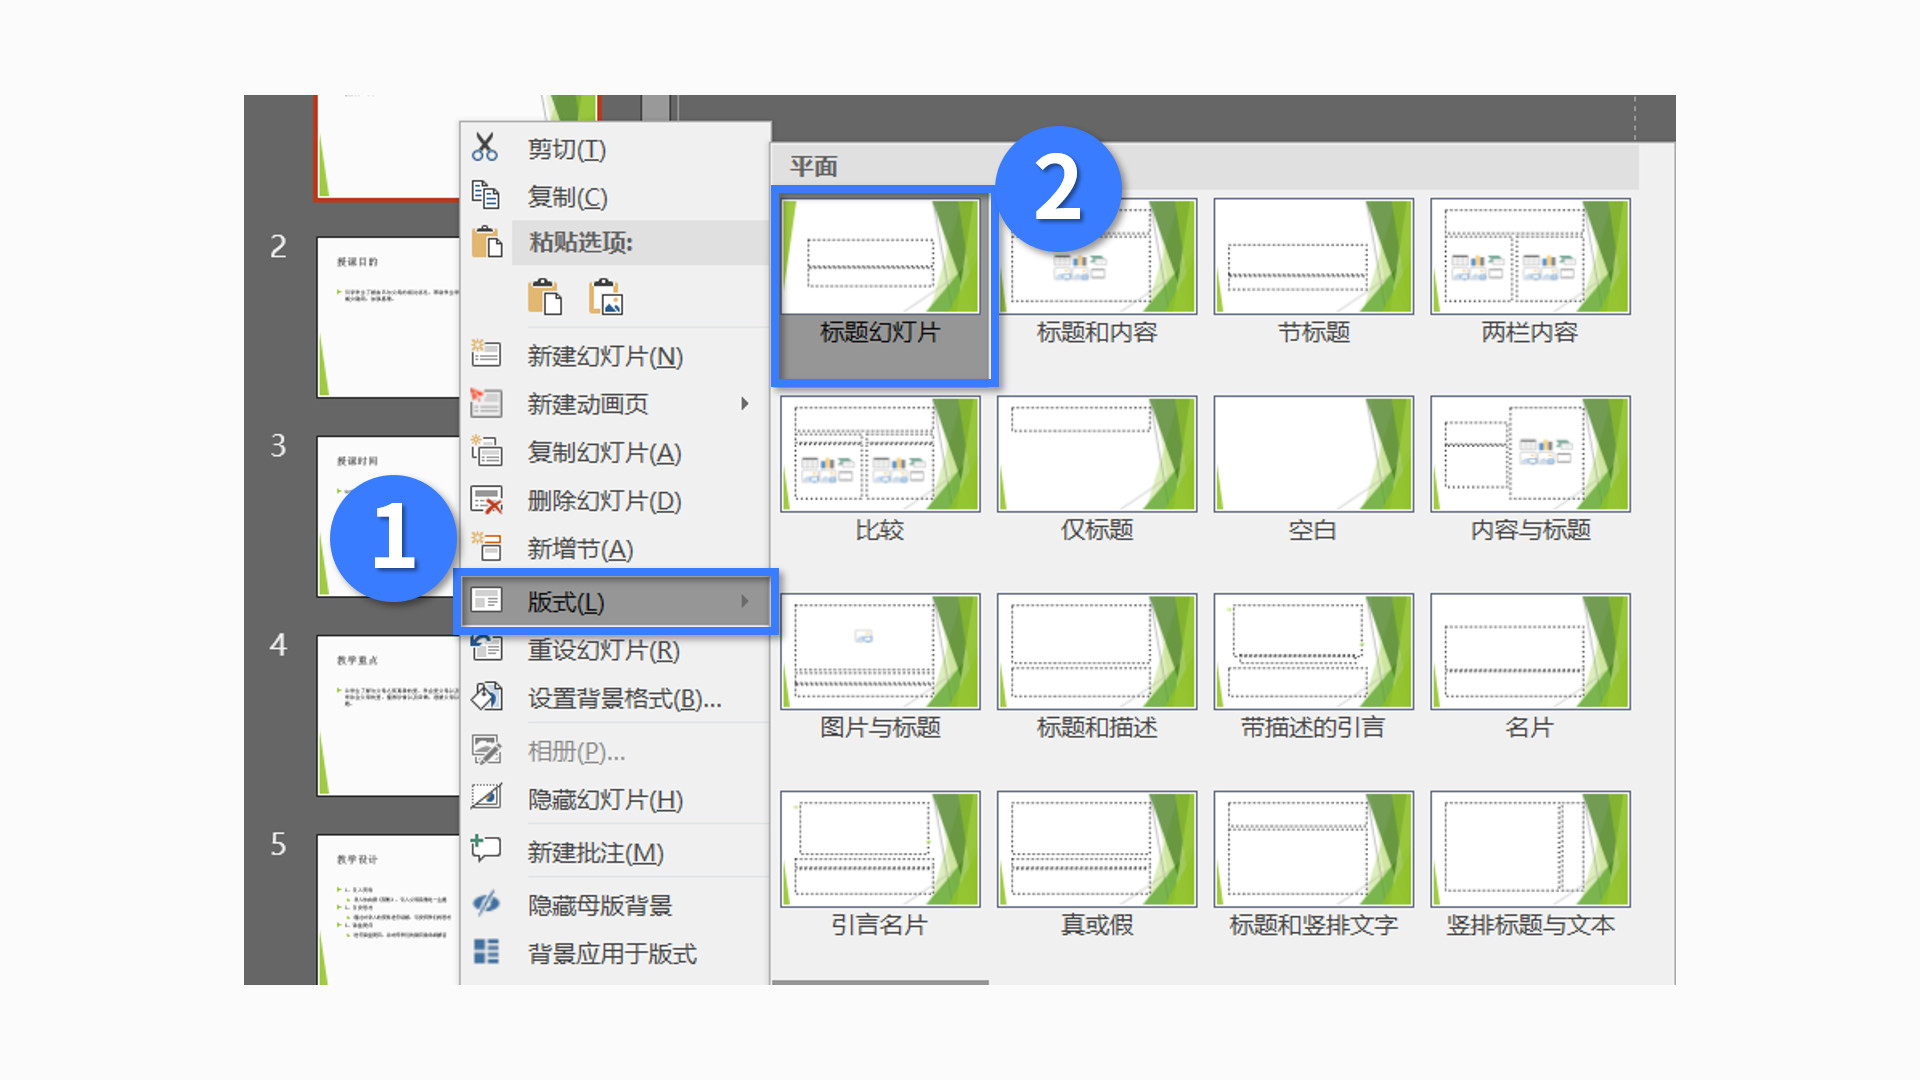Click the New Comment icon
The image size is (1920, 1080).
click(x=486, y=850)
